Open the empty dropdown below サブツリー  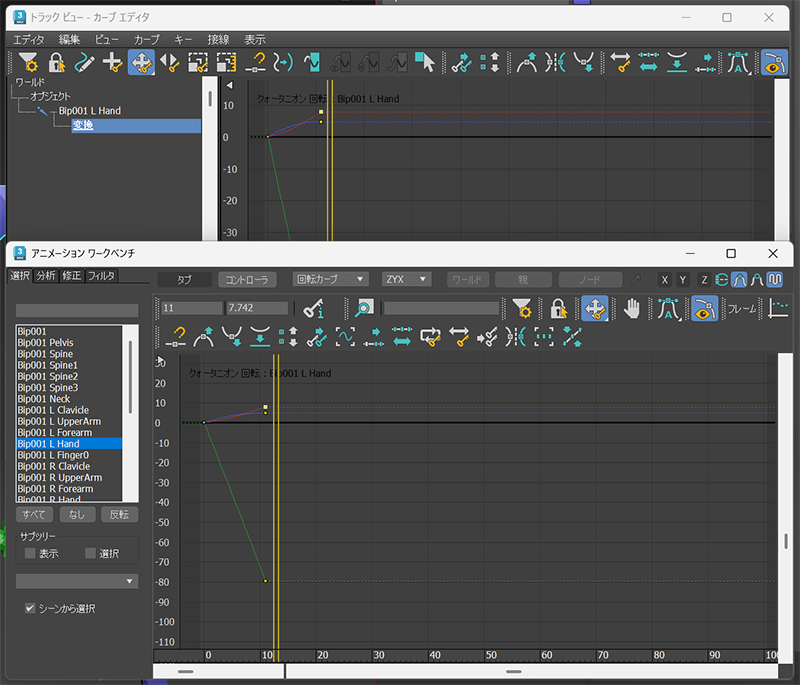point(77,581)
